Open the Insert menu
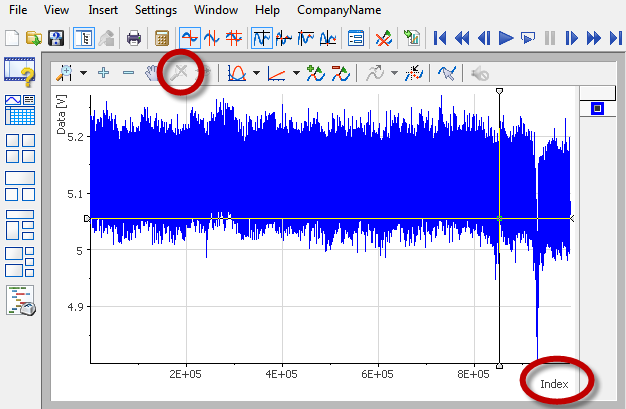The width and height of the screenshot is (626, 409). tap(102, 9)
